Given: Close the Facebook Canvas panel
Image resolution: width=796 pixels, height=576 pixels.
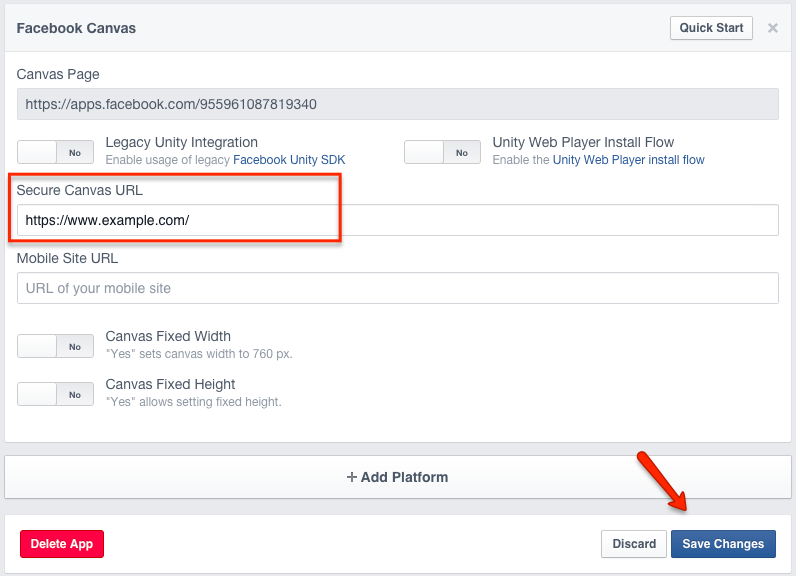Looking at the screenshot, I should coord(772,28).
